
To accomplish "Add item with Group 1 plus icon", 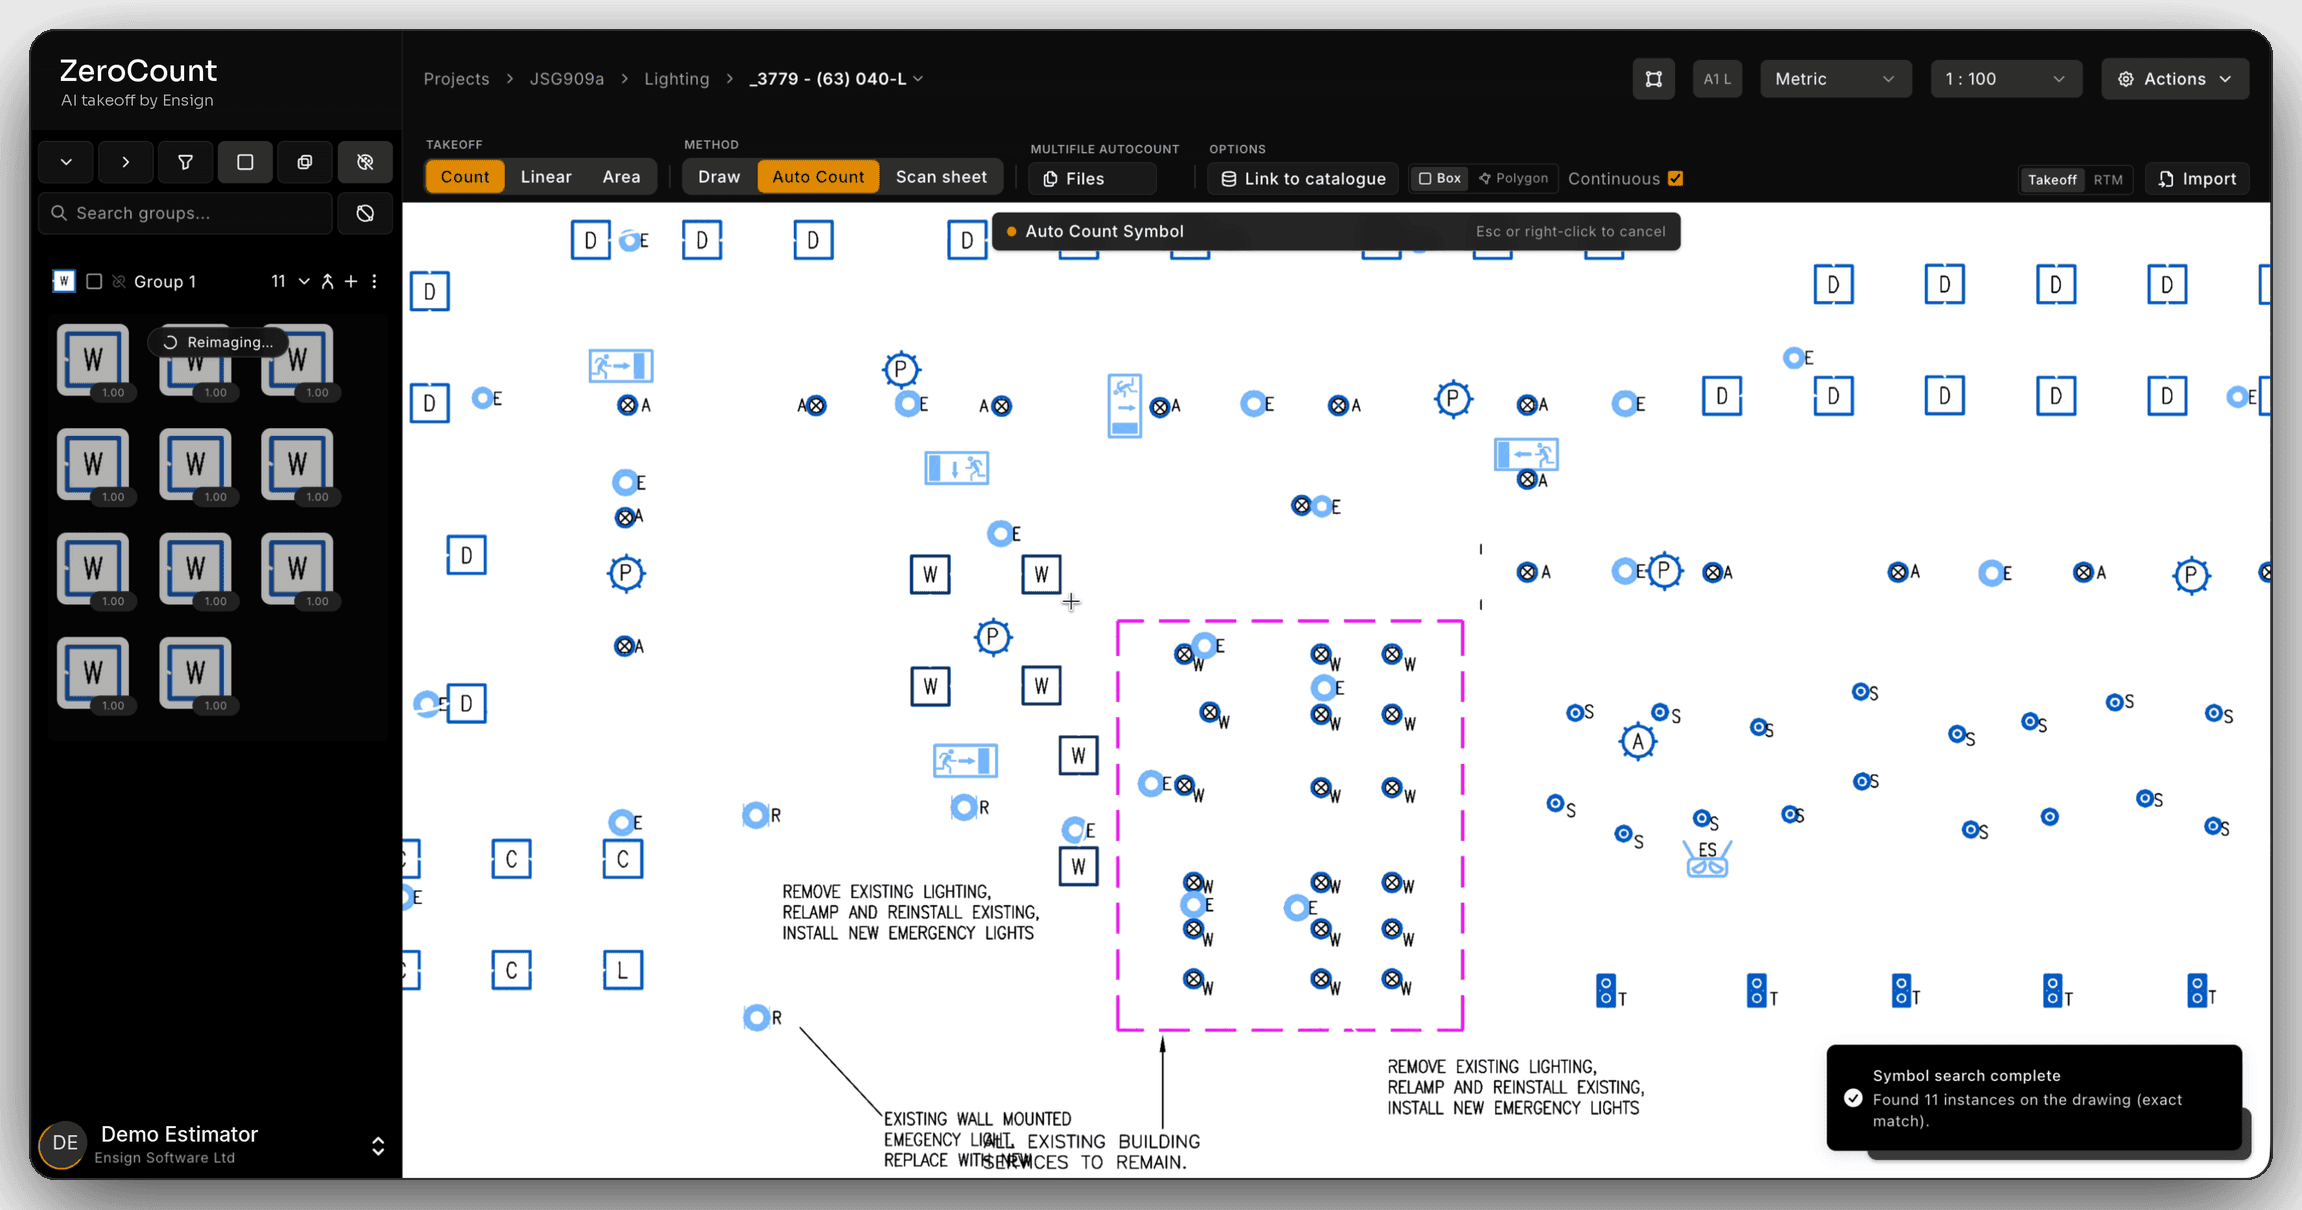I will pos(351,282).
